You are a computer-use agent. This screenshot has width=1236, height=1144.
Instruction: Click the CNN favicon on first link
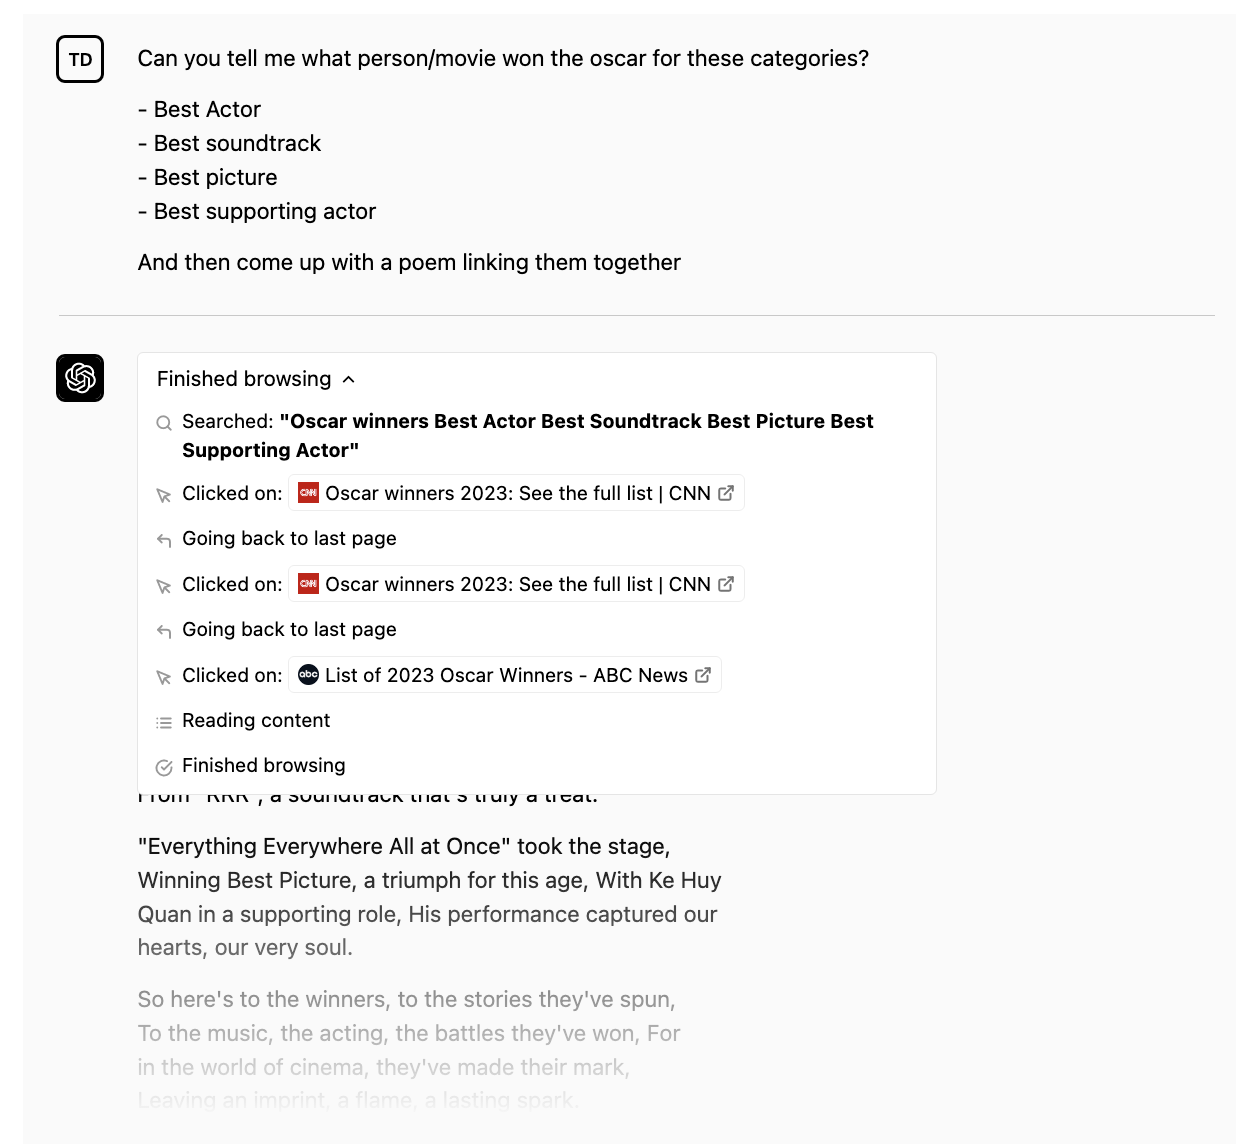click(309, 493)
